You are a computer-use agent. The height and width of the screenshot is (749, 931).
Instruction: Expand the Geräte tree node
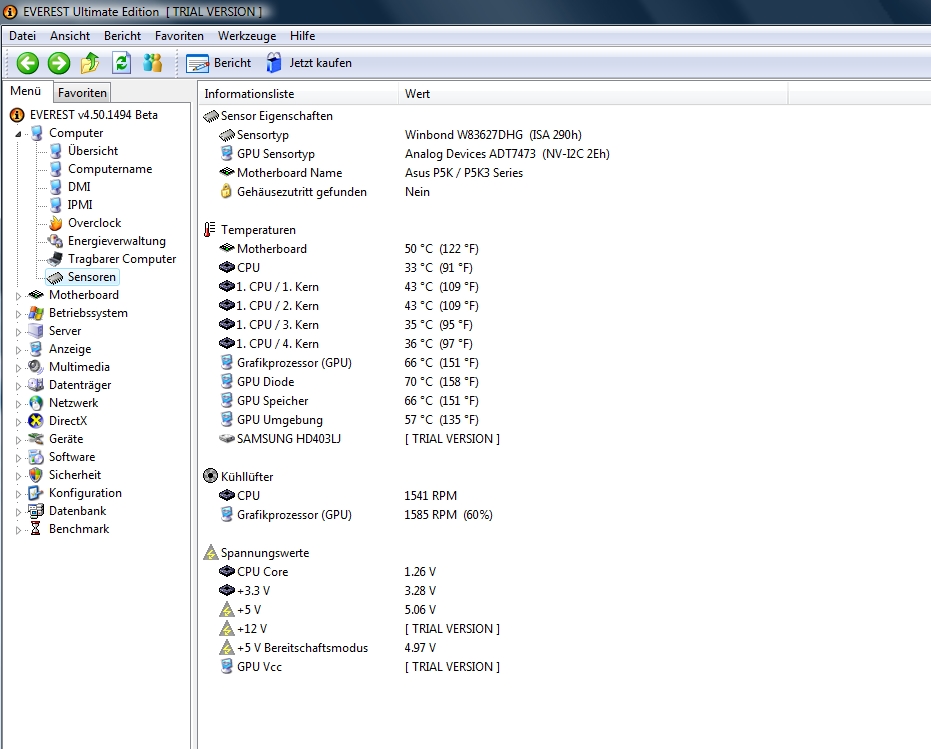coord(18,440)
